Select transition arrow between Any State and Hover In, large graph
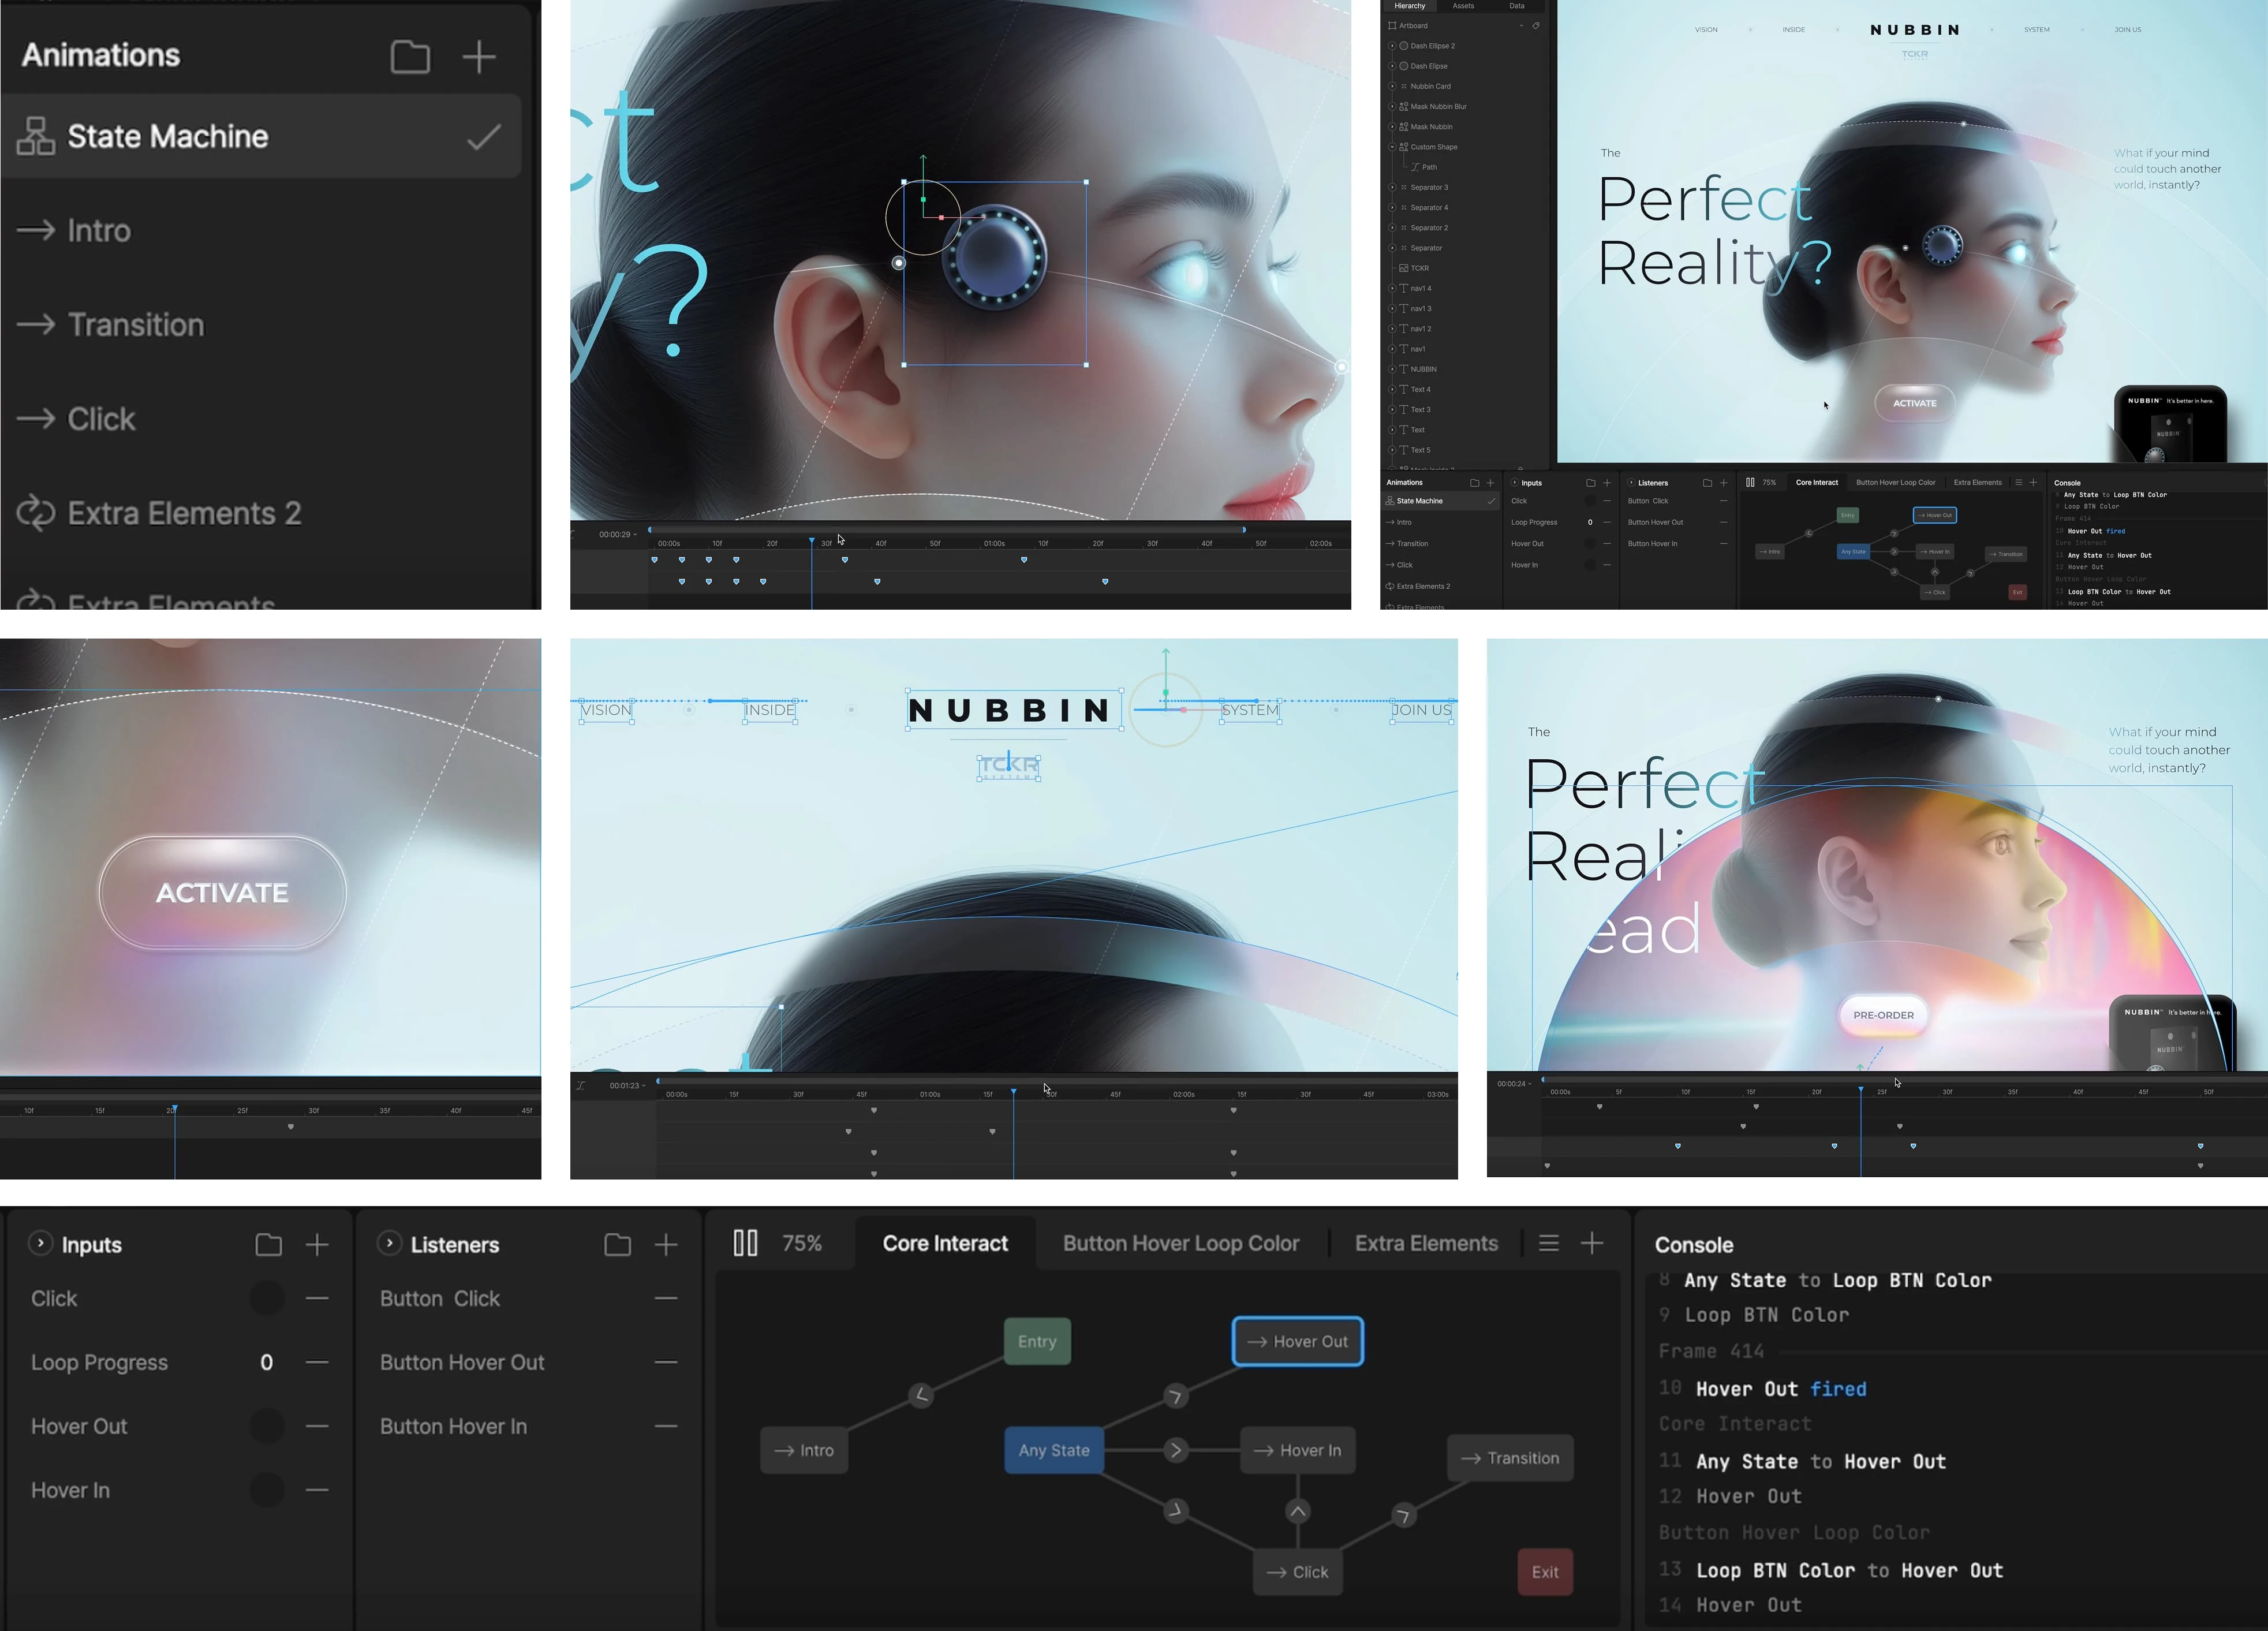This screenshot has height=1631, width=2268. 1176,1450
